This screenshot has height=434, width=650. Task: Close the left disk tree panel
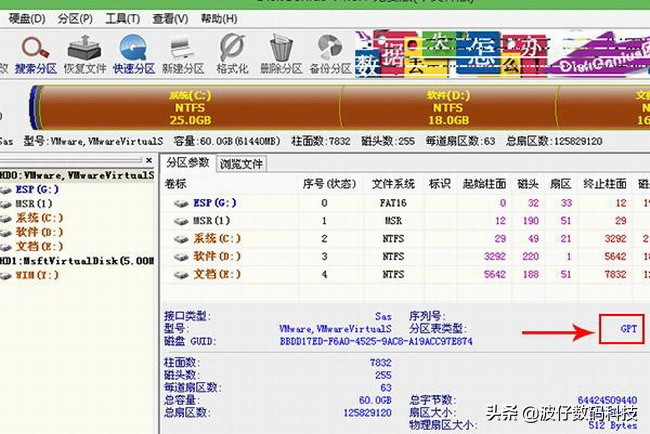coord(149,160)
